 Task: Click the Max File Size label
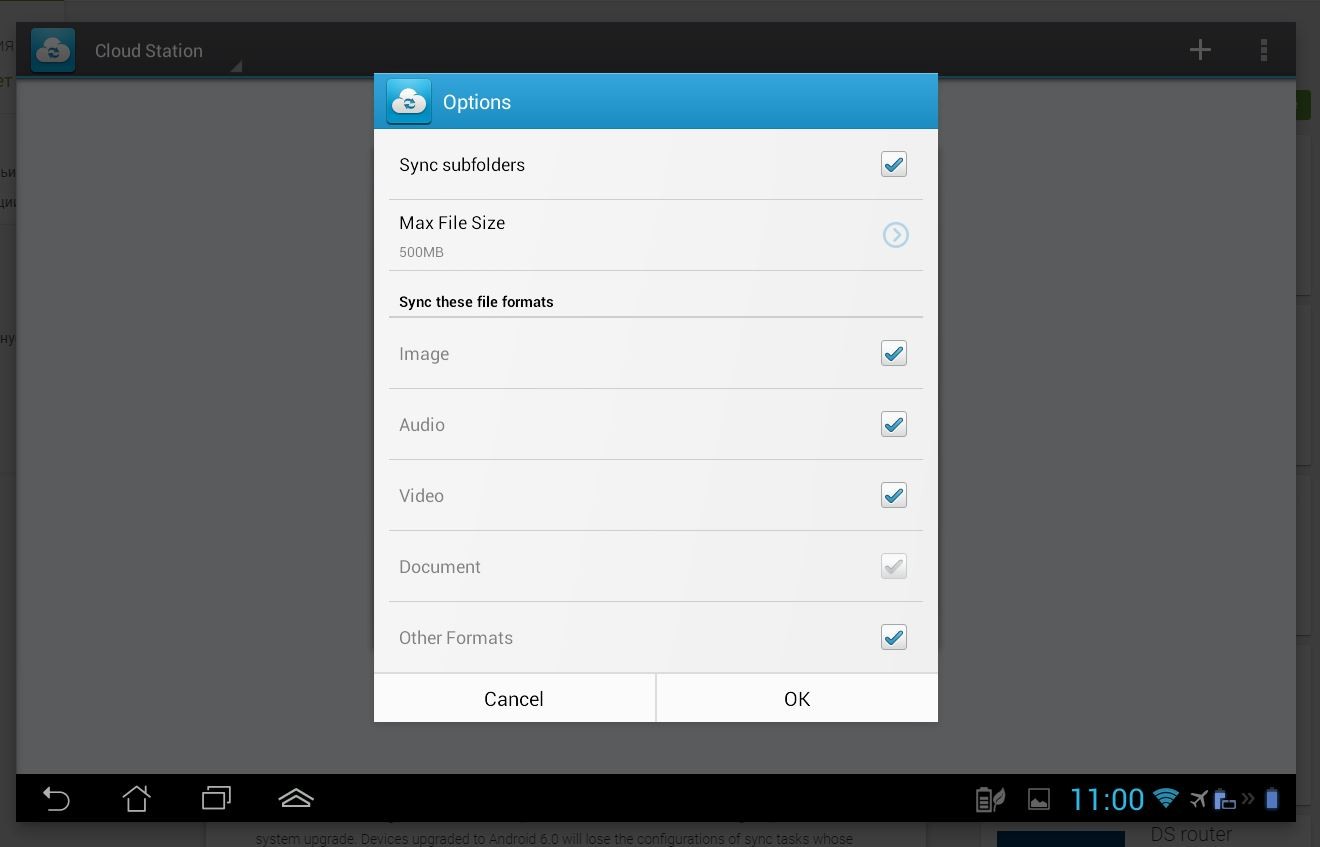[x=452, y=223]
